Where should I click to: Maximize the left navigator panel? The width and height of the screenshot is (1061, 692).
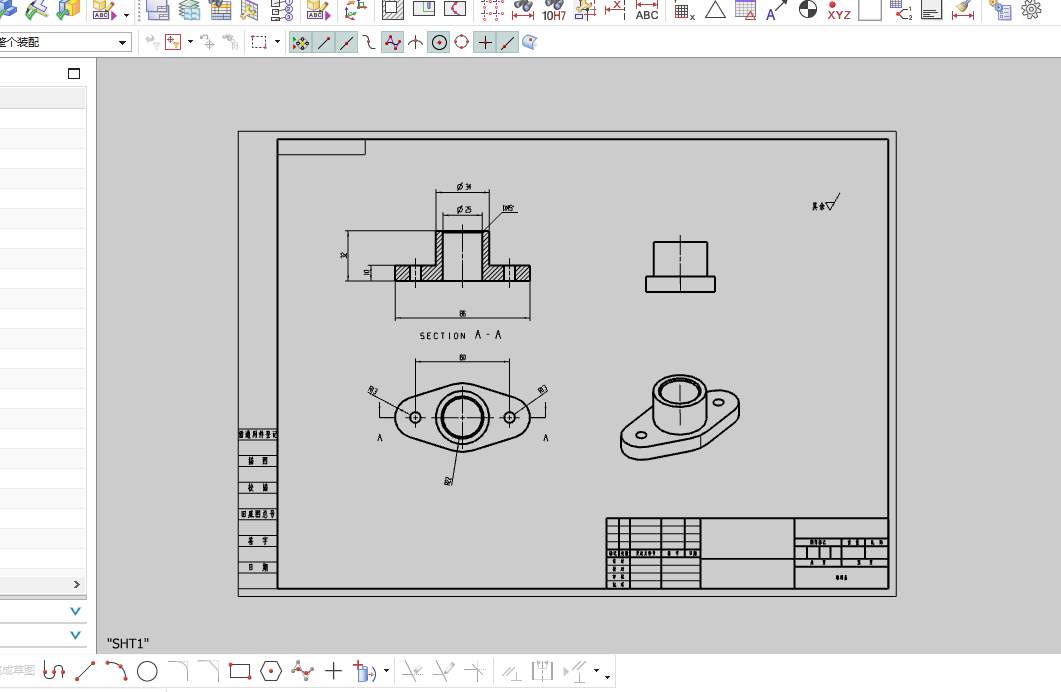tap(74, 74)
